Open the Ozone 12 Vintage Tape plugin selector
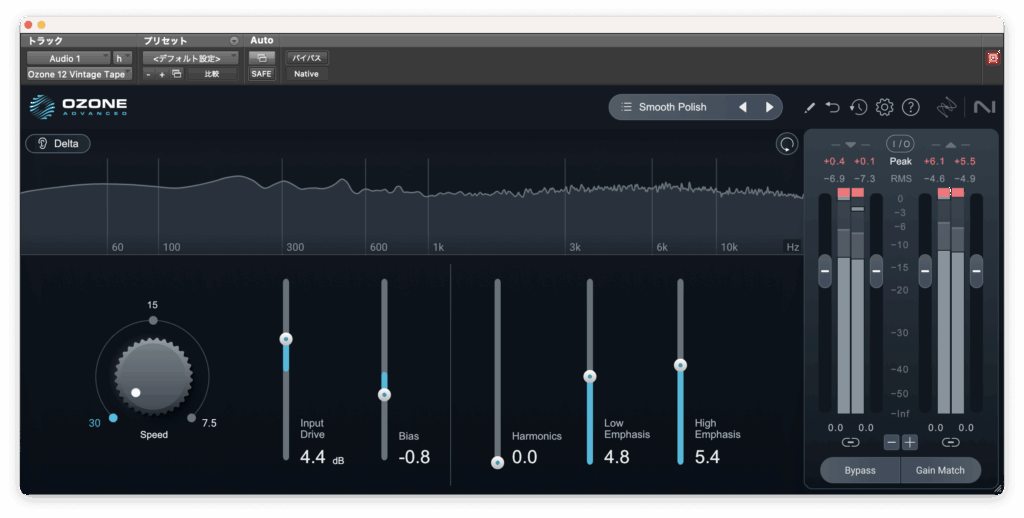This screenshot has height=518, width=1024. (x=79, y=74)
